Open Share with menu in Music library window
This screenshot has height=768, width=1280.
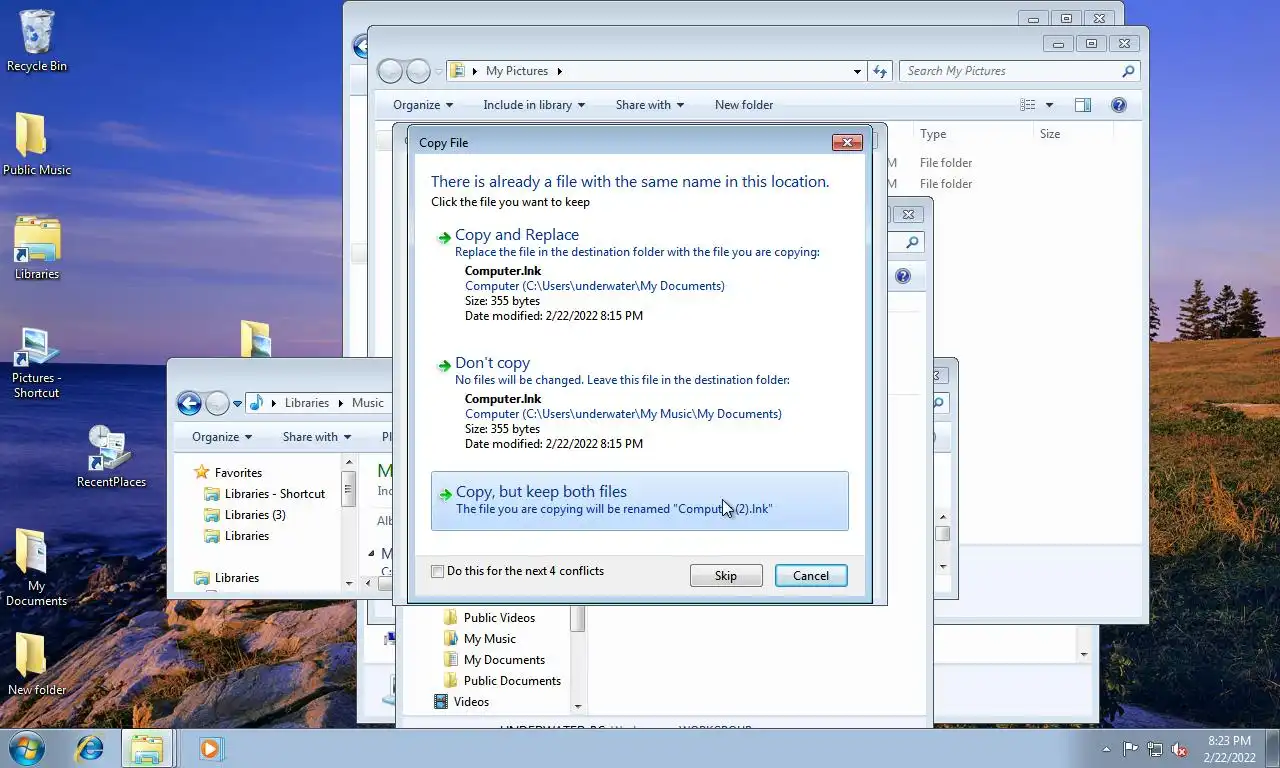click(x=317, y=437)
